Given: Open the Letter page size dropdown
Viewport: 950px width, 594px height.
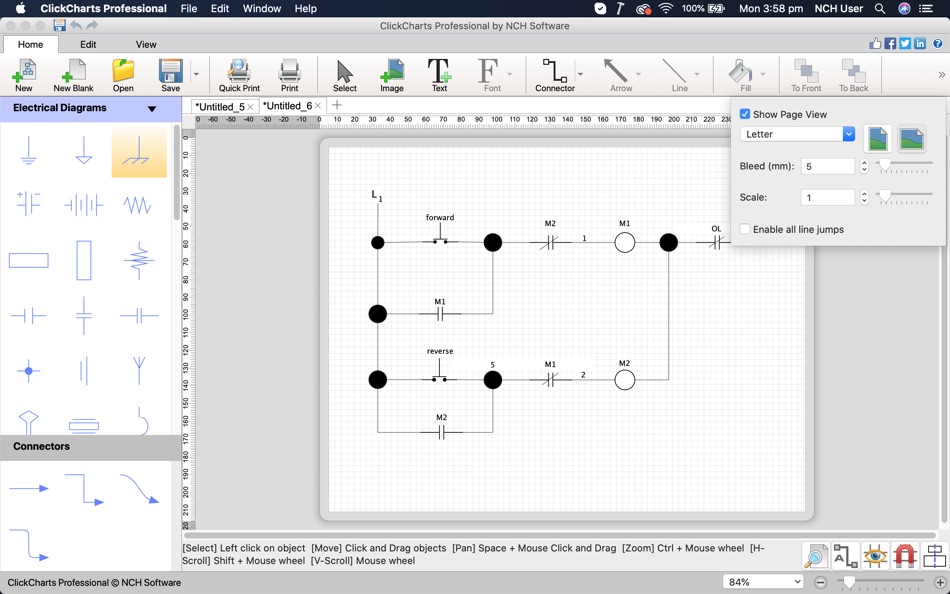Looking at the screenshot, I should click(x=797, y=134).
